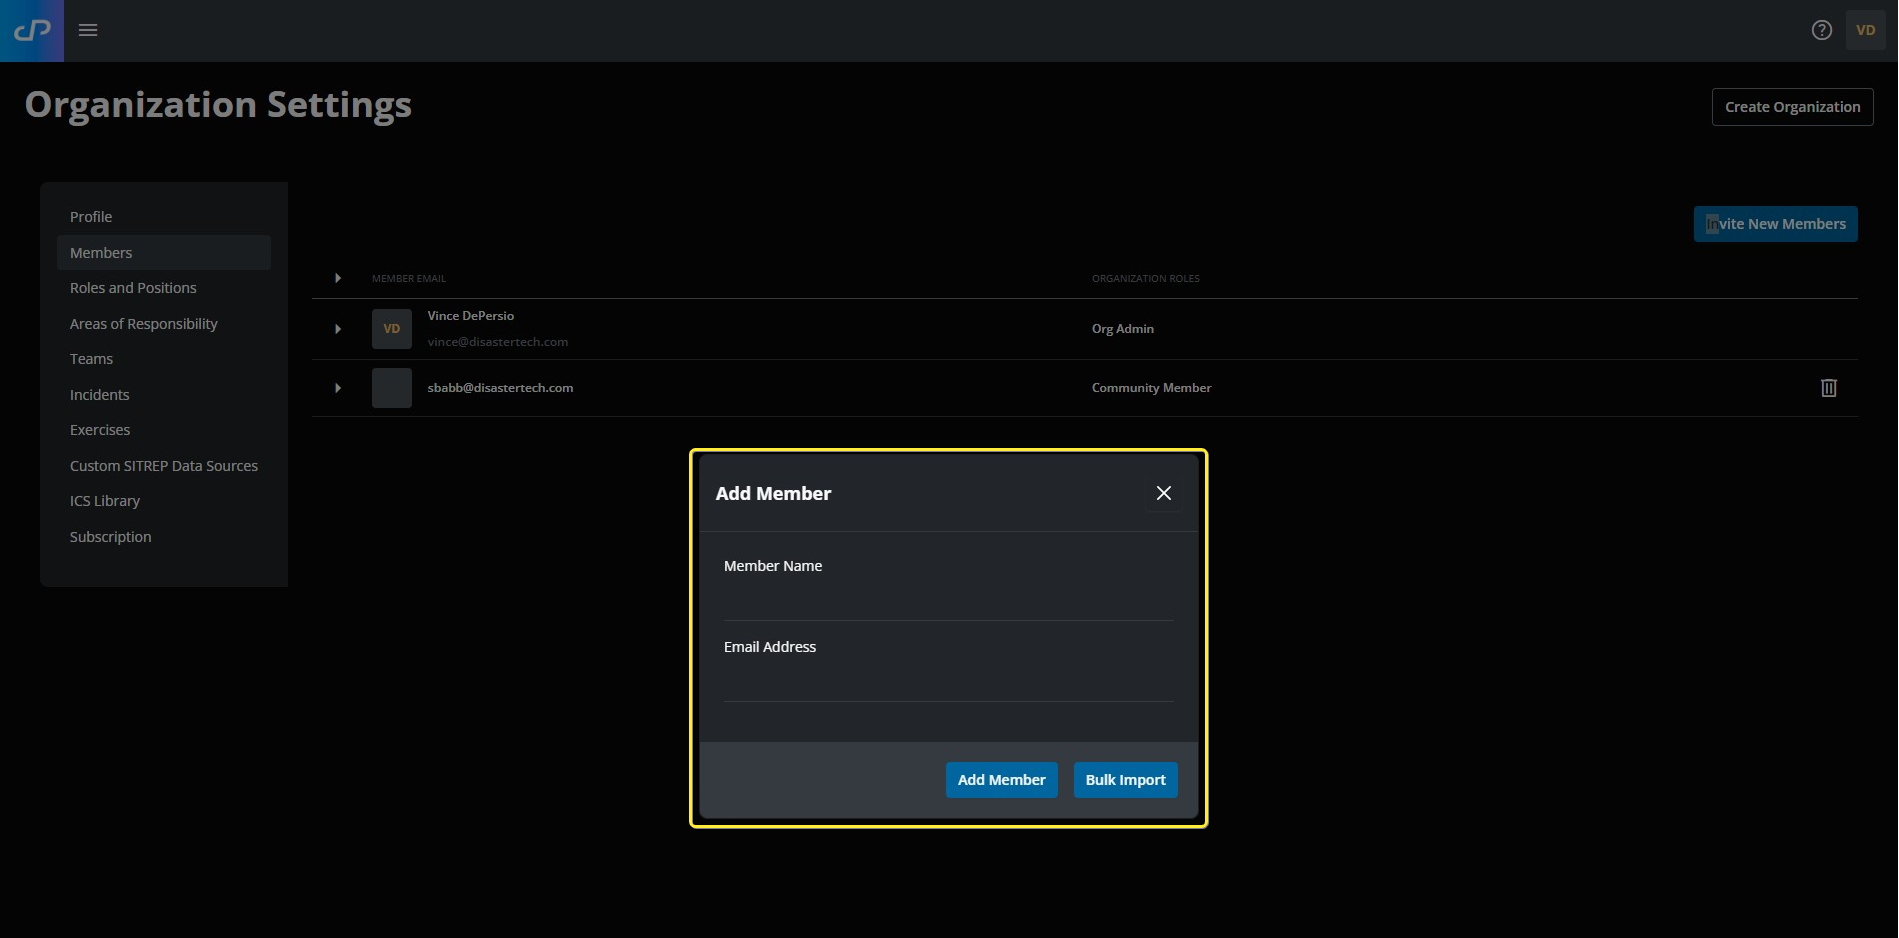The height and width of the screenshot is (938, 1899).
Task: Expand all rows via header arrow
Action: coord(338,278)
